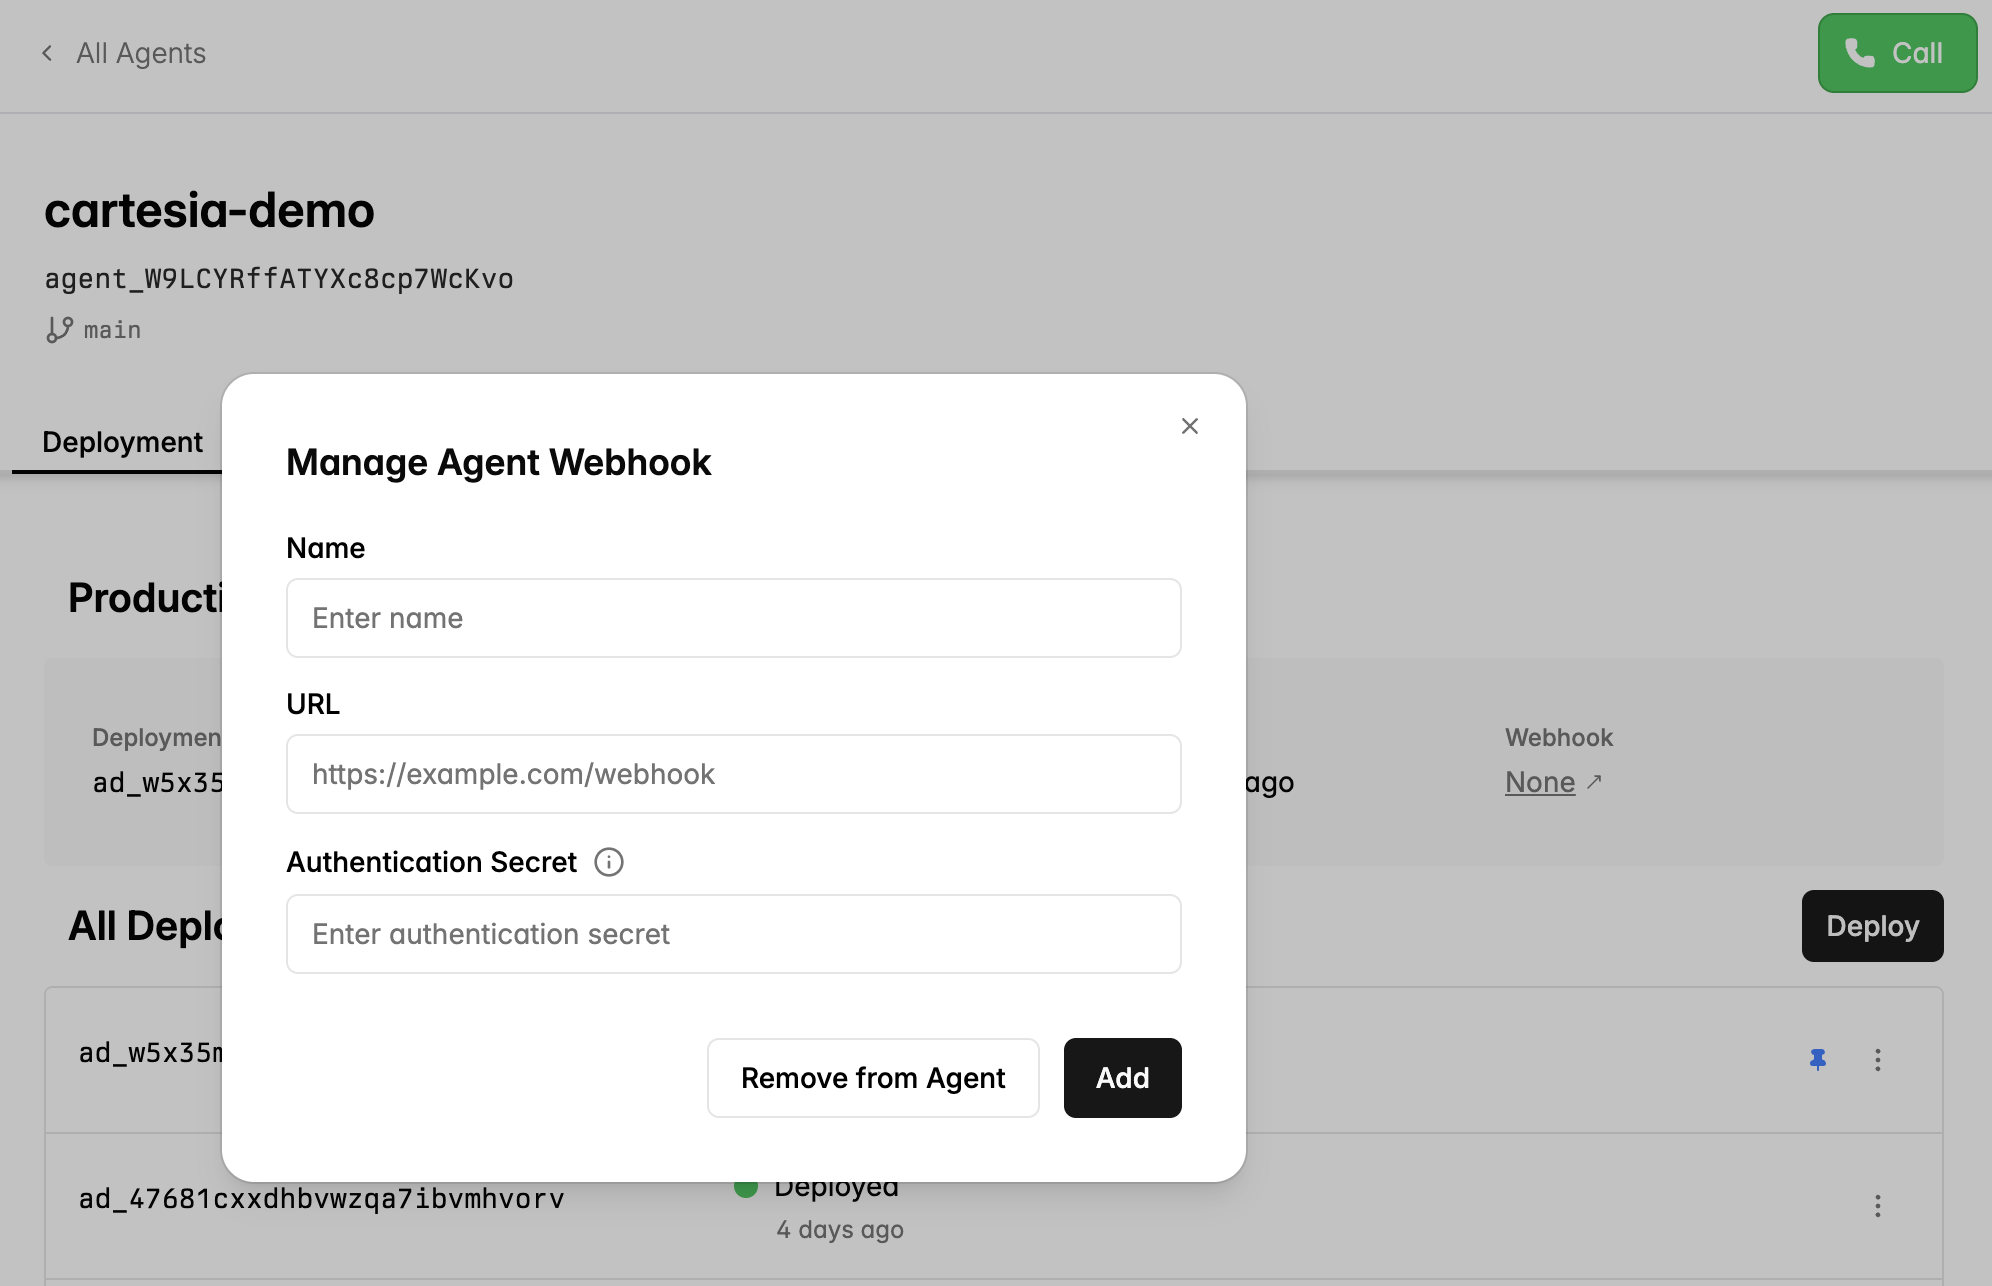Image resolution: width=1992 pixels, height=1286 pixels.
Task: Expand the kebab menu on the top deployment row
Action: pyautogui.click(x=1877, y=1059)
